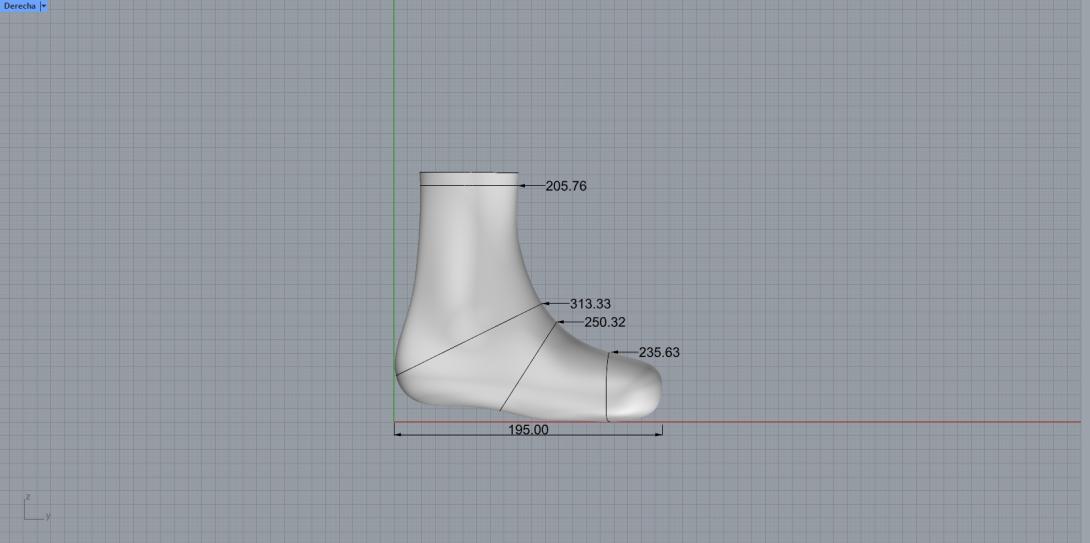Click the horizontal curve at the leg top
Viewport: 1090px width, 543px height.
click(x=468, y=185)
